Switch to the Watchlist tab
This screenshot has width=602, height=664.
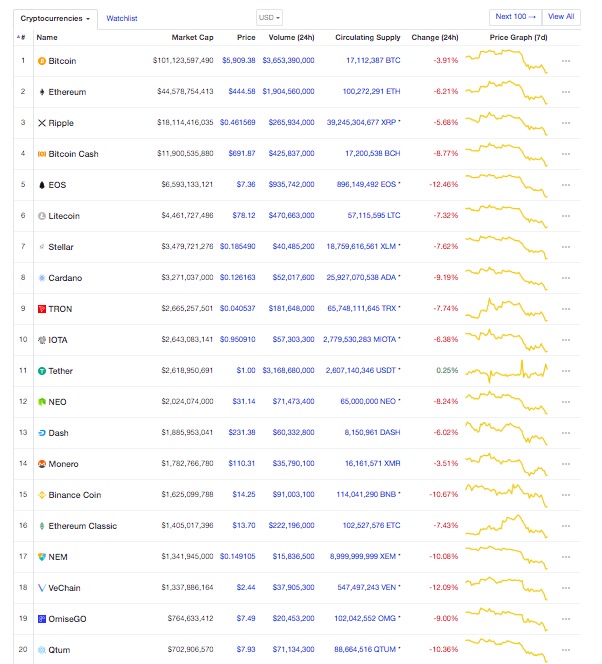(122, 18)
